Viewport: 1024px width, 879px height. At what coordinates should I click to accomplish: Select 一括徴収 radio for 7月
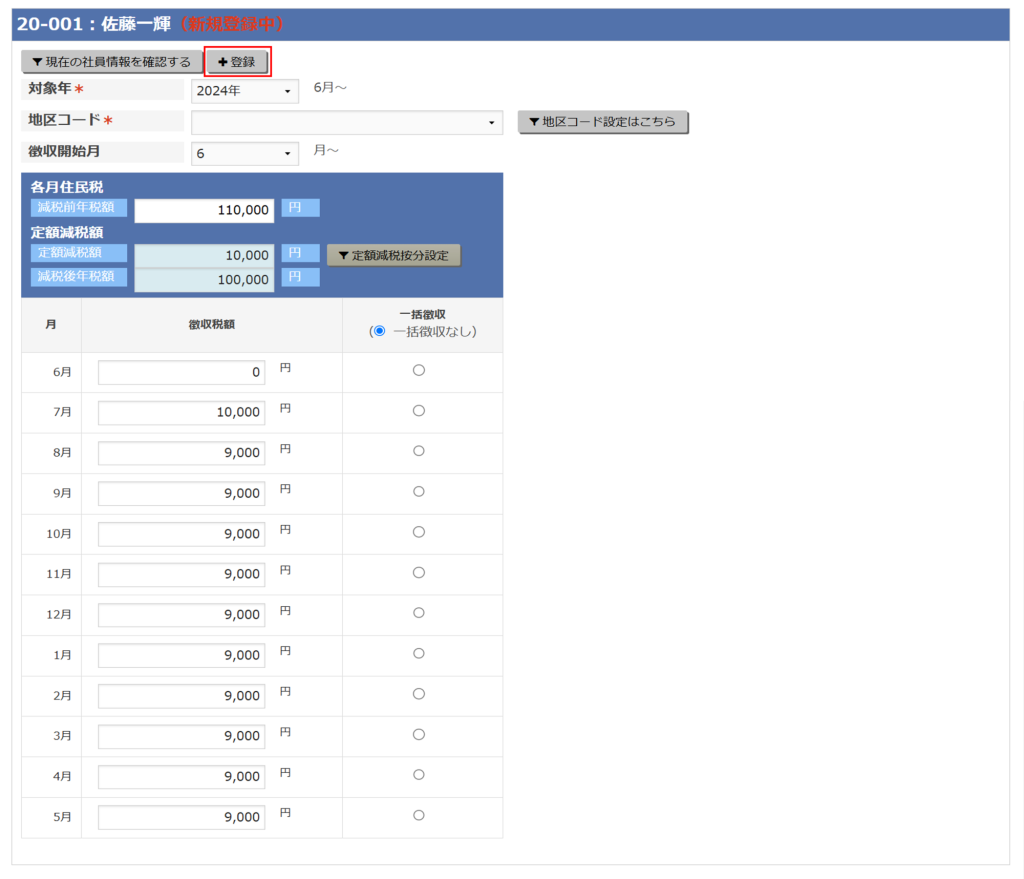[x=419, y=411]
